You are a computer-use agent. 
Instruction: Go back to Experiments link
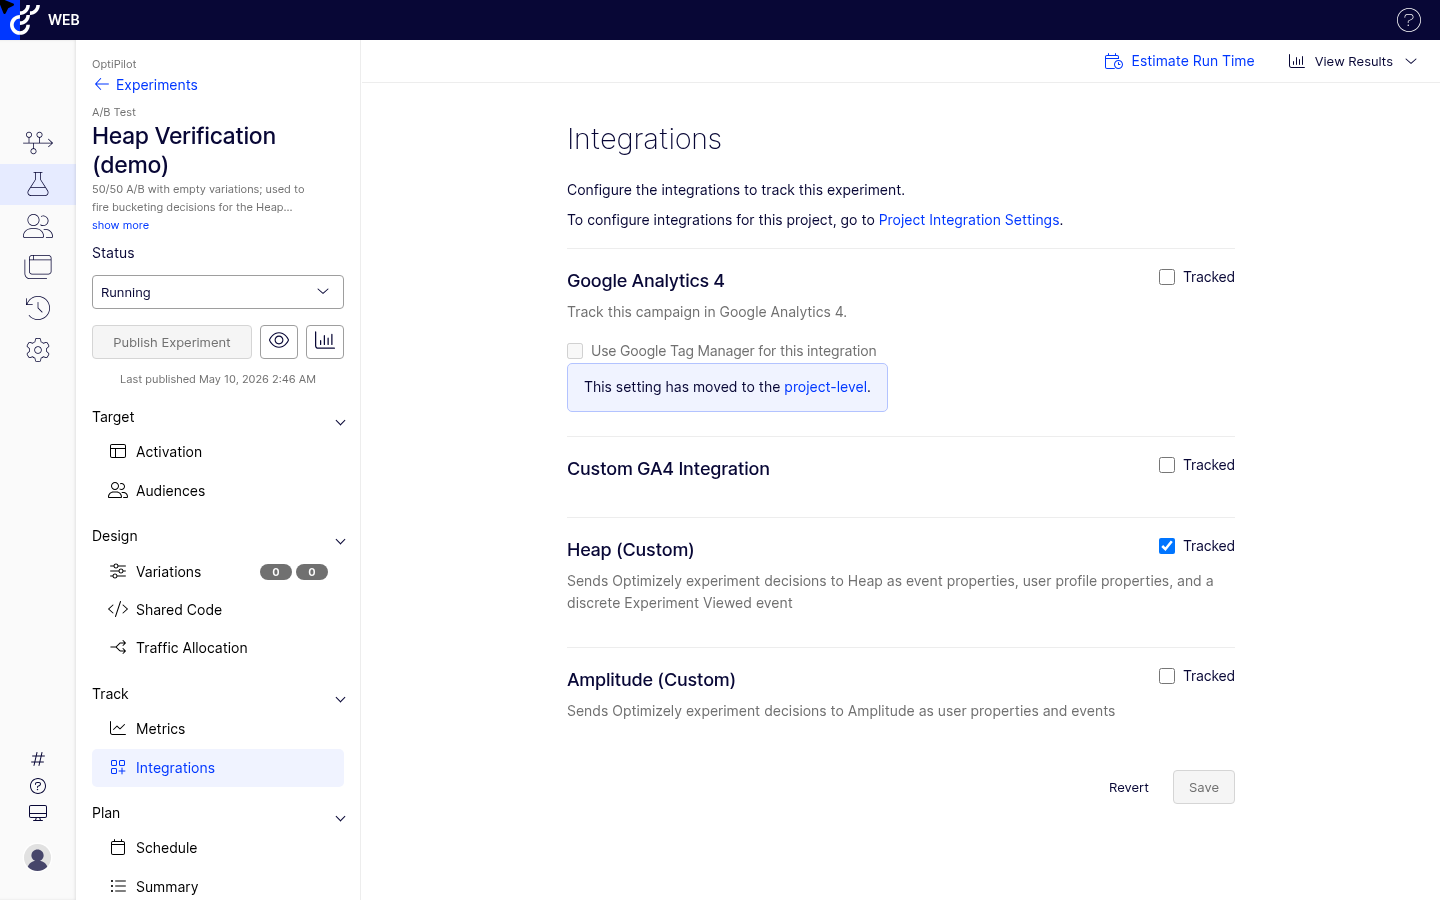tap(157, 85)
